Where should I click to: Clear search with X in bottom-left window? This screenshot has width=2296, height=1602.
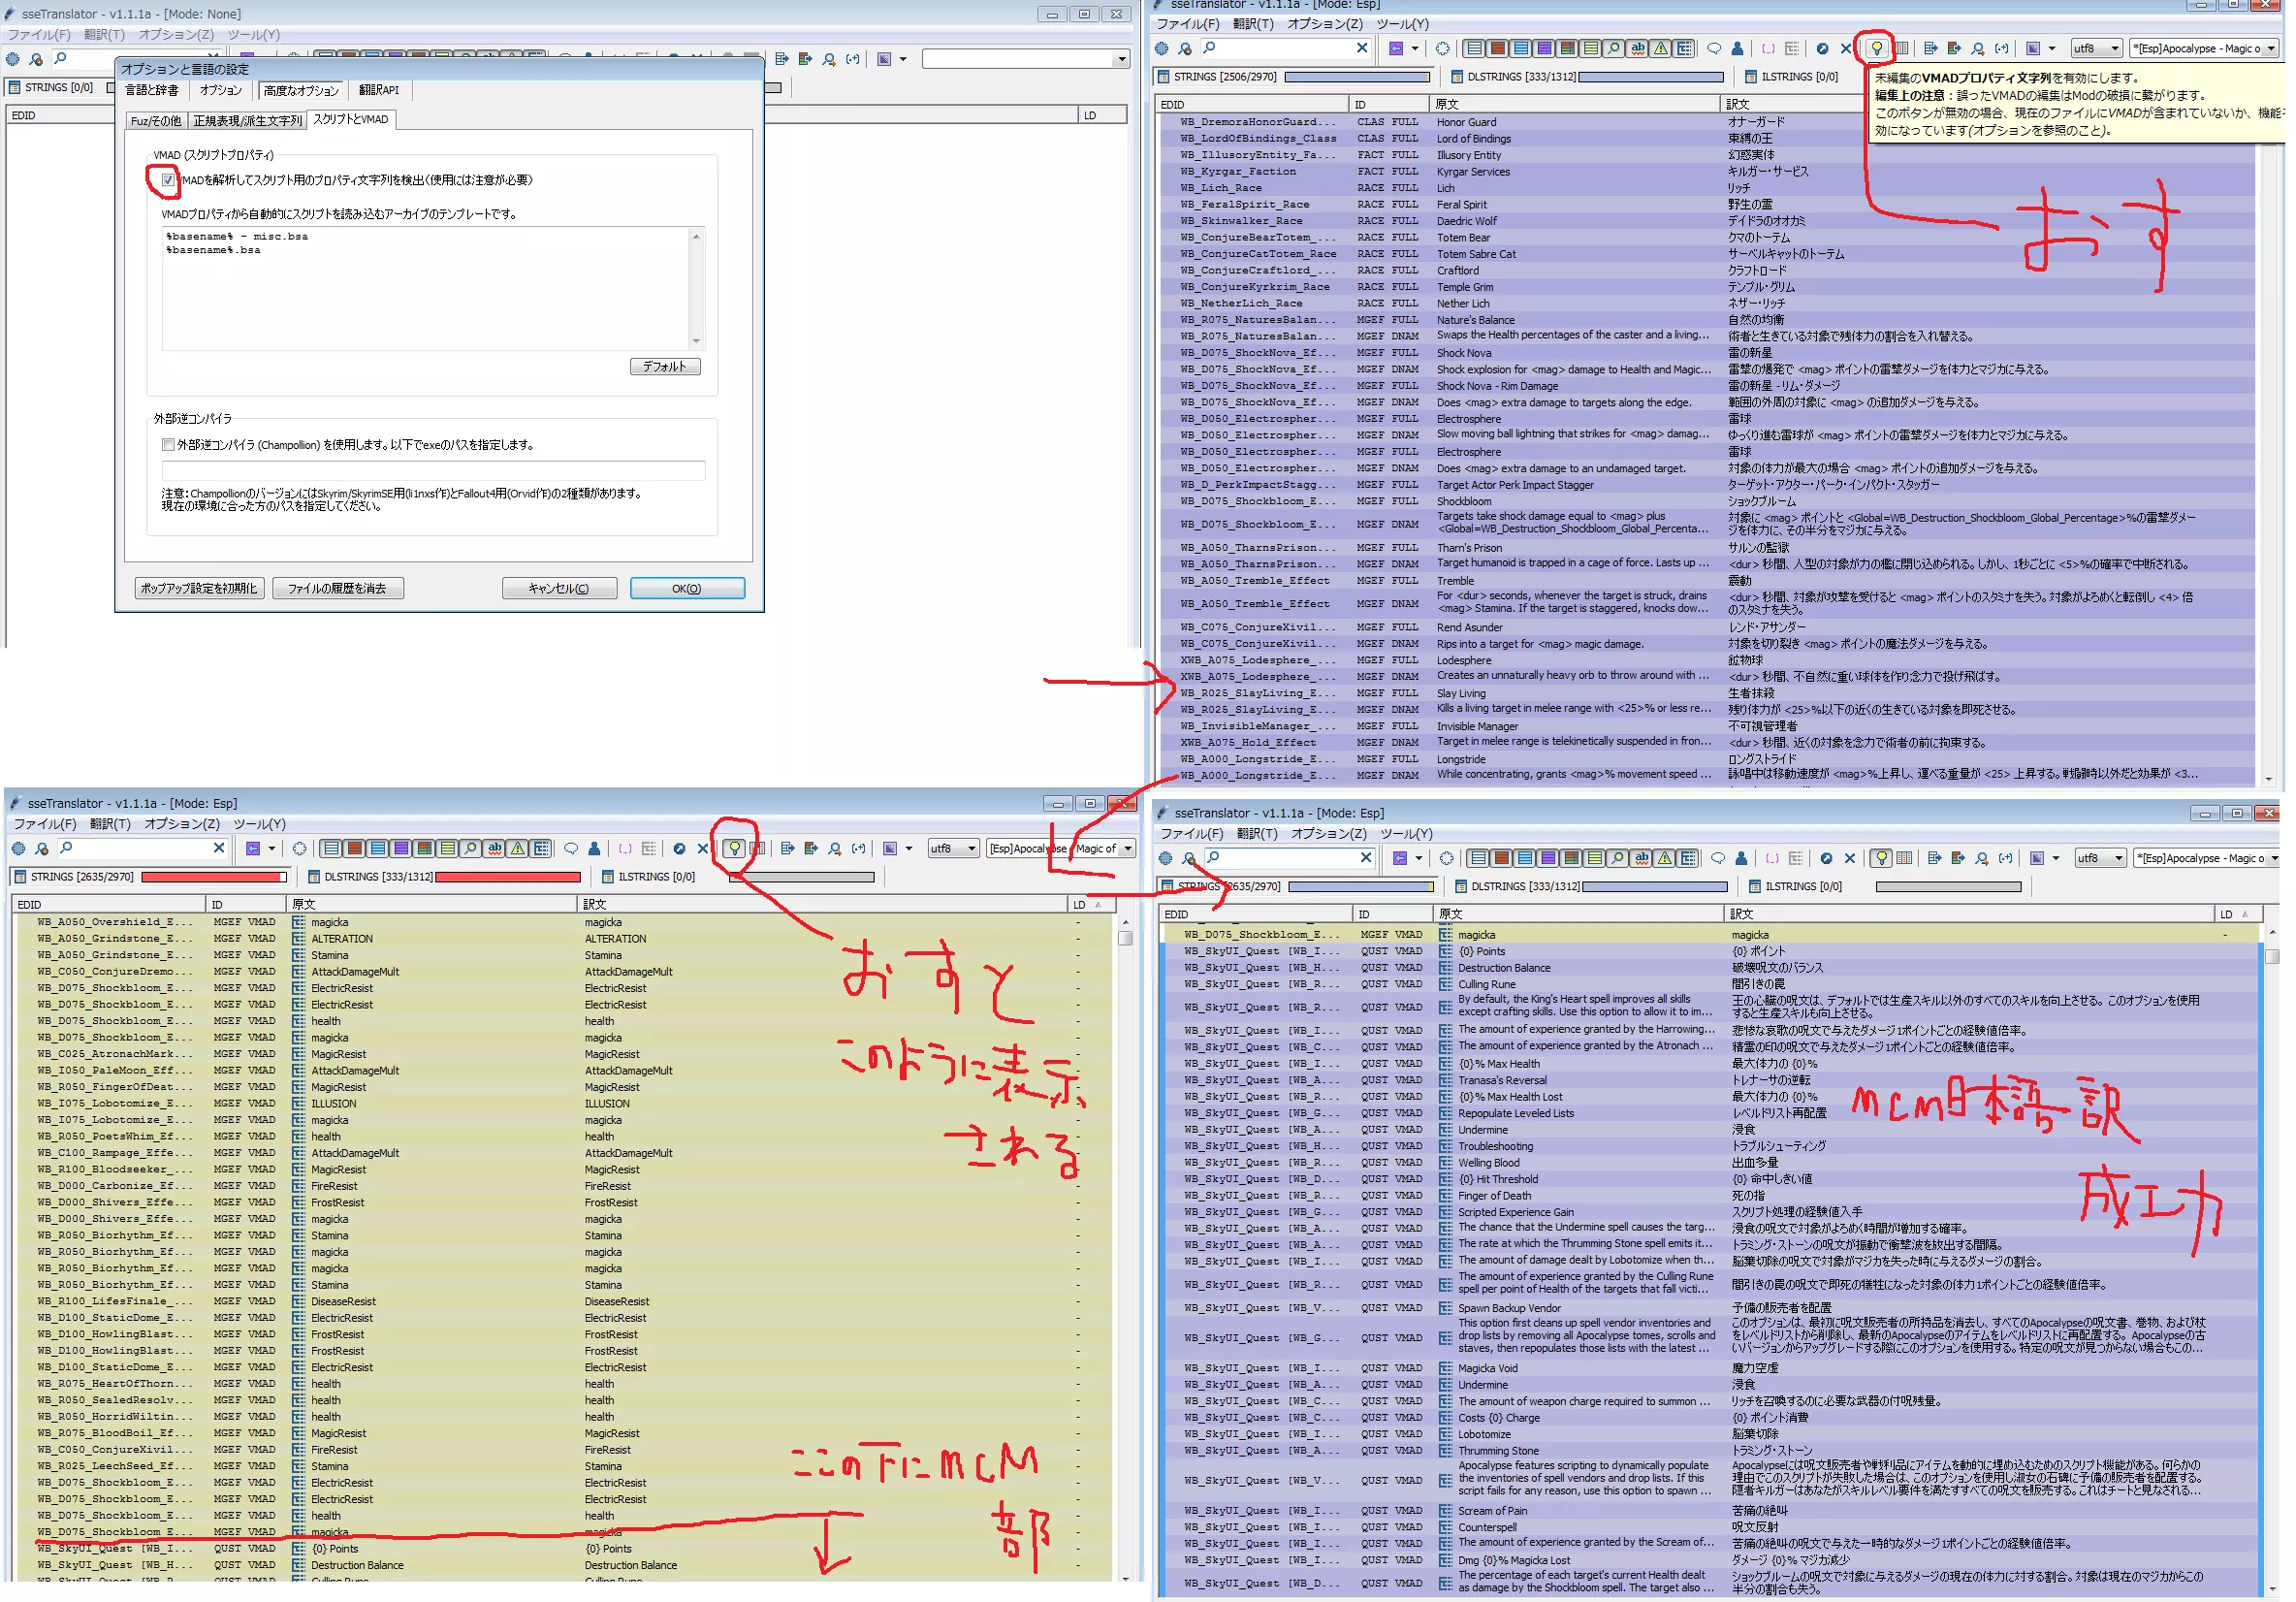pos(219,849)
